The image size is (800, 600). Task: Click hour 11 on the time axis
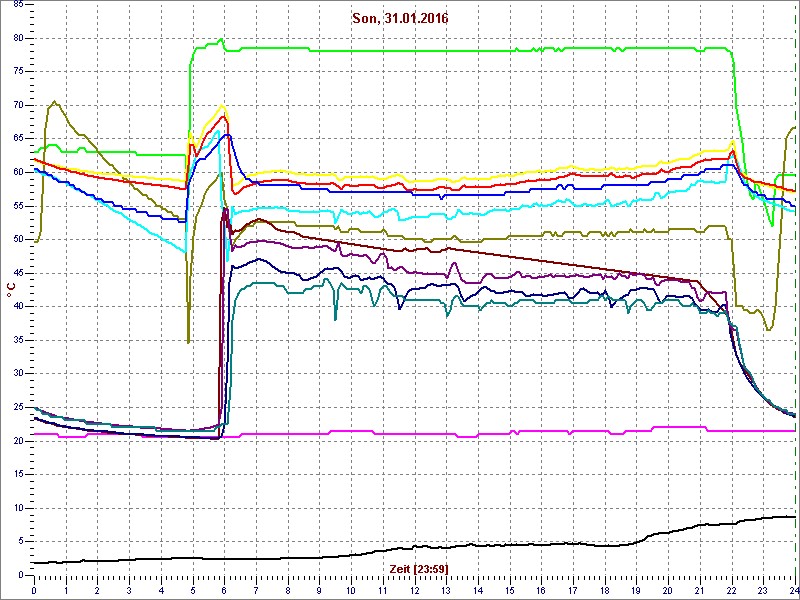pos(383,589)
